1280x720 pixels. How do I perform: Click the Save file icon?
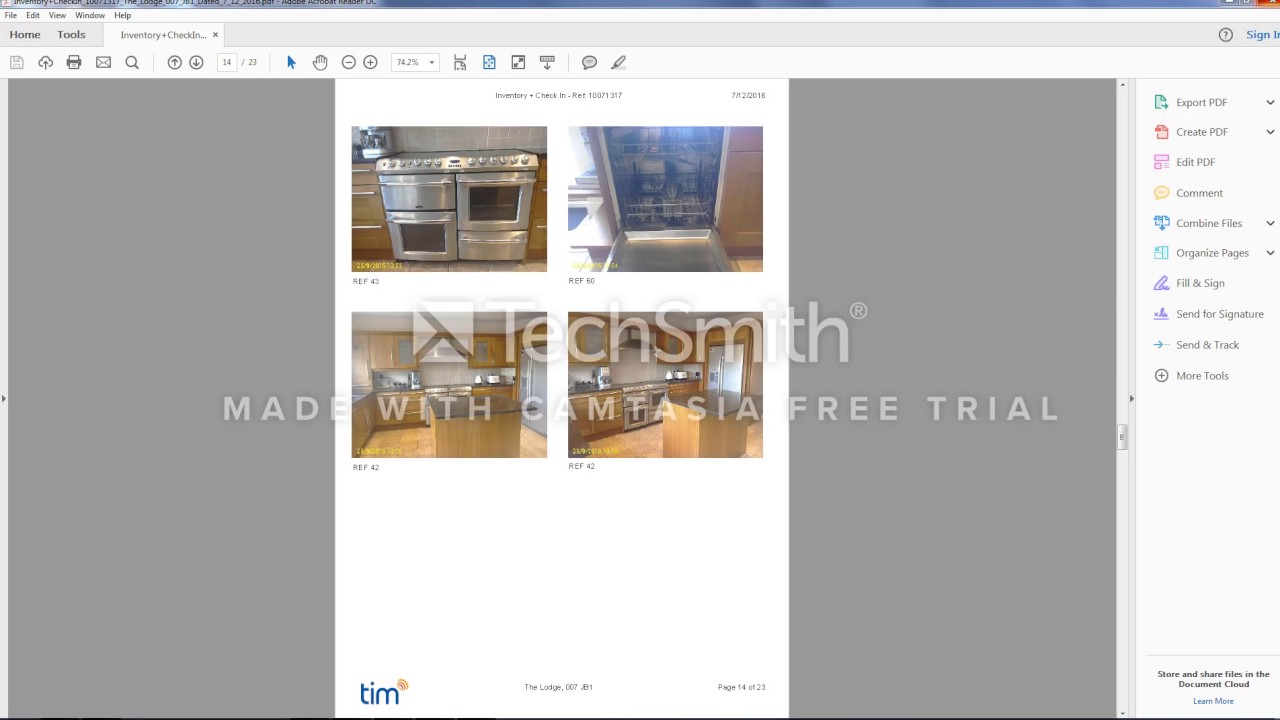pos(17,62)
